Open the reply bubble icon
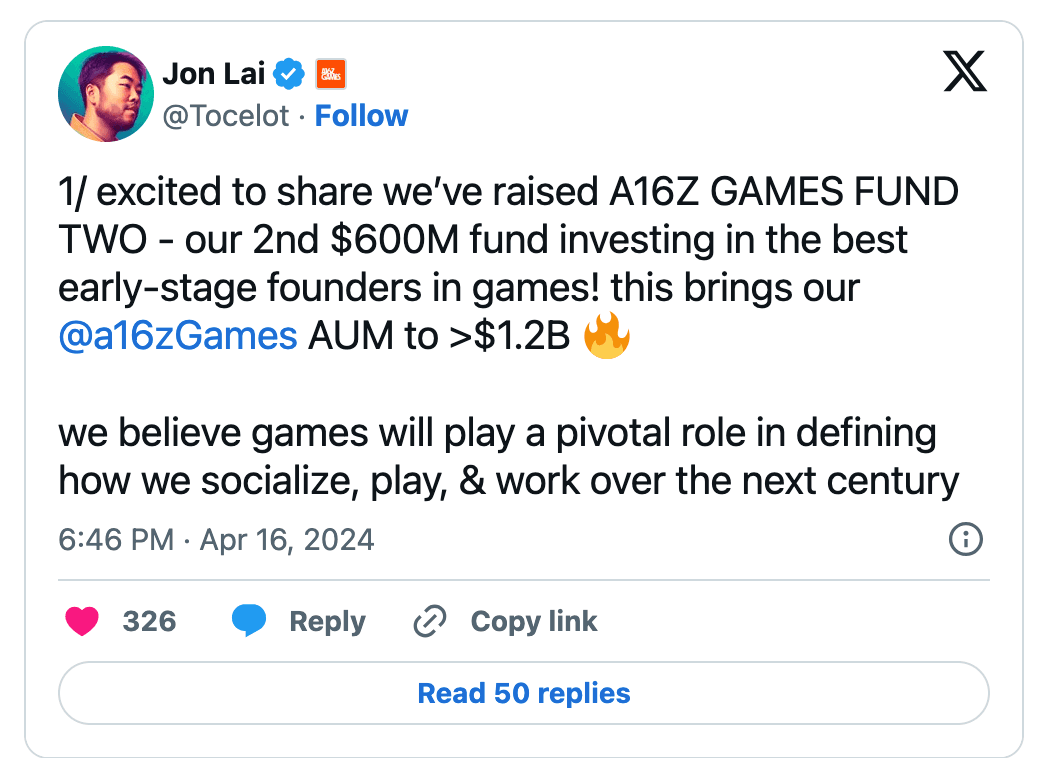 (x=250, y=621)
